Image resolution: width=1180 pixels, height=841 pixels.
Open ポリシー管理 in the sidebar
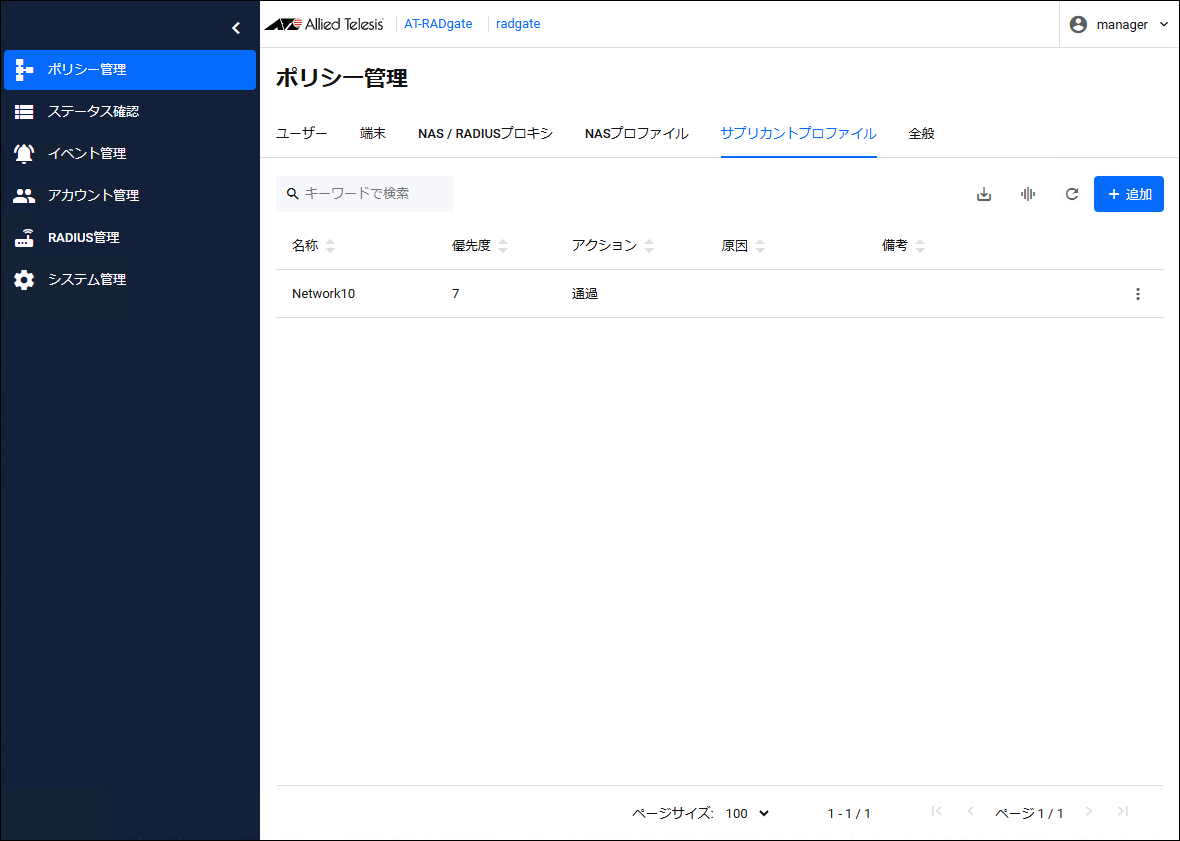pyautogui.click(x=130, y=70)
